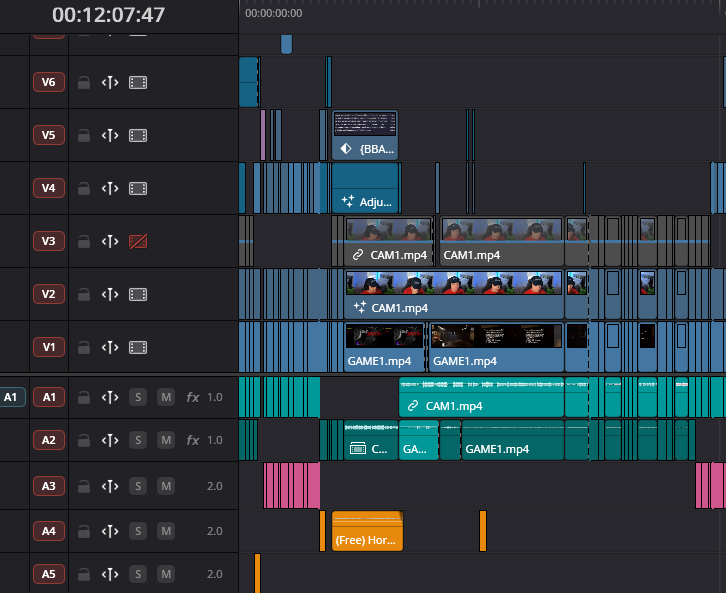
Task: Toggle auto track selector on A3
Action: click(x=110, y=486)
